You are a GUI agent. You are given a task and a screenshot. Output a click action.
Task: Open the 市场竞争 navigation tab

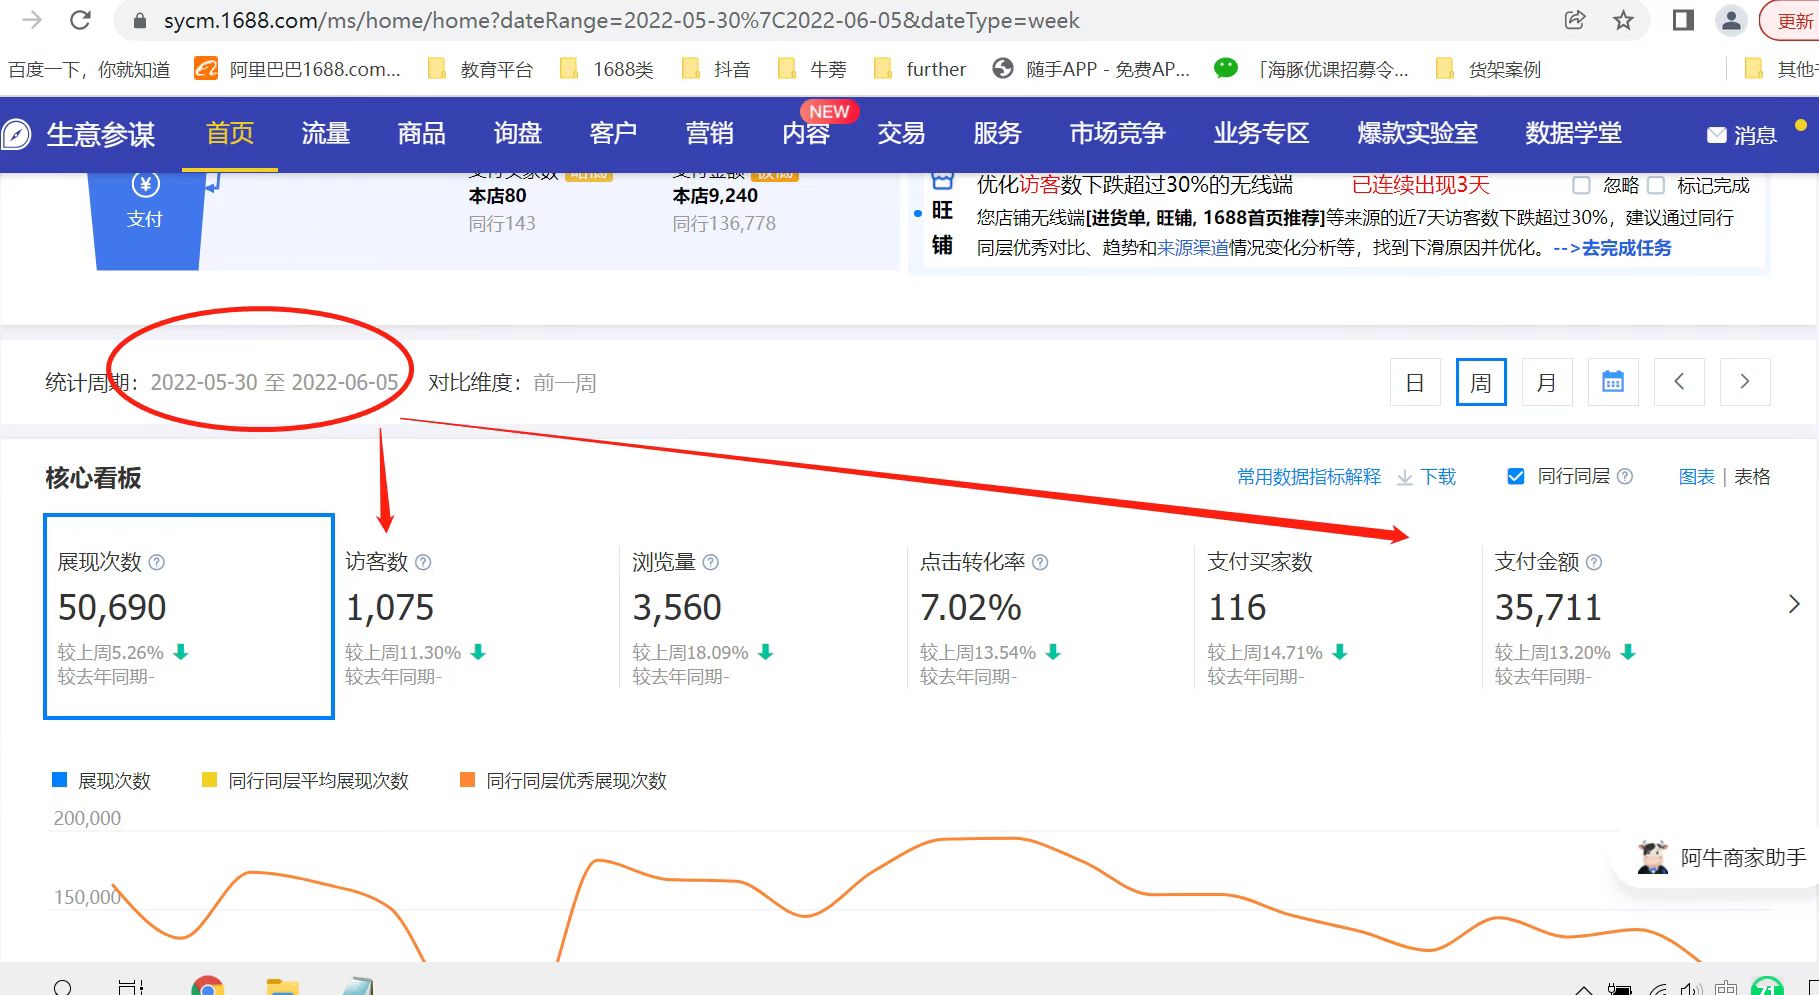click(x=1117, y=133)
